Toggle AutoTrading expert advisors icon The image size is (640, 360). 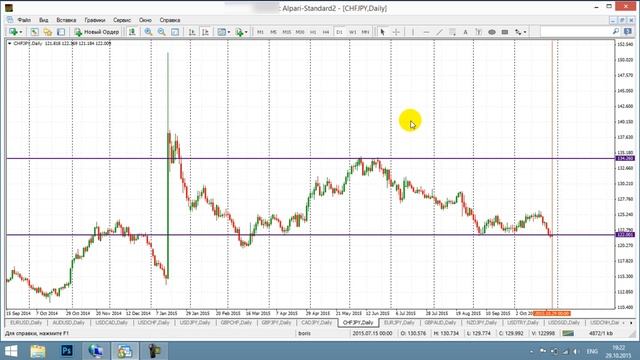tap(132, 32)
